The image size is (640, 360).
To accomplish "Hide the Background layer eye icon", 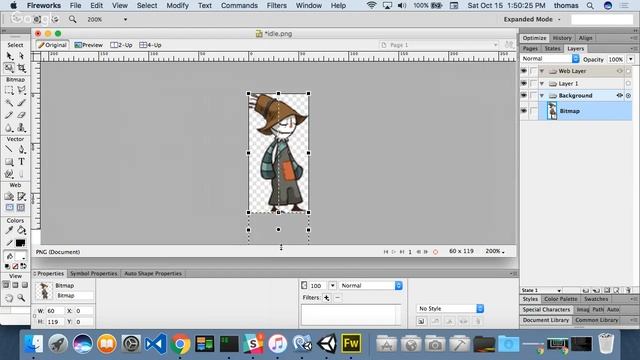I will coord(524,96).
